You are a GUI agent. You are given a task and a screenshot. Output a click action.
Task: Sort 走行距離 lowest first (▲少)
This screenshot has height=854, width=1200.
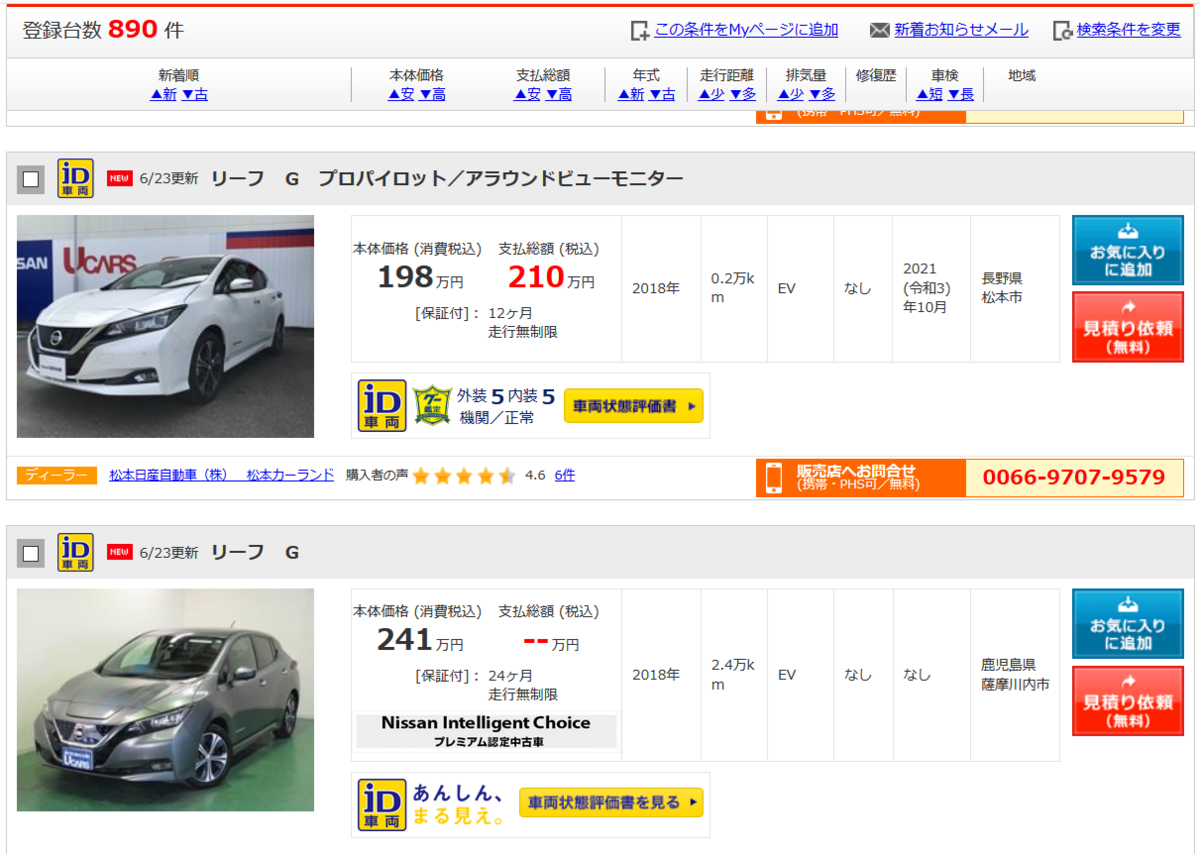[711, 94]
